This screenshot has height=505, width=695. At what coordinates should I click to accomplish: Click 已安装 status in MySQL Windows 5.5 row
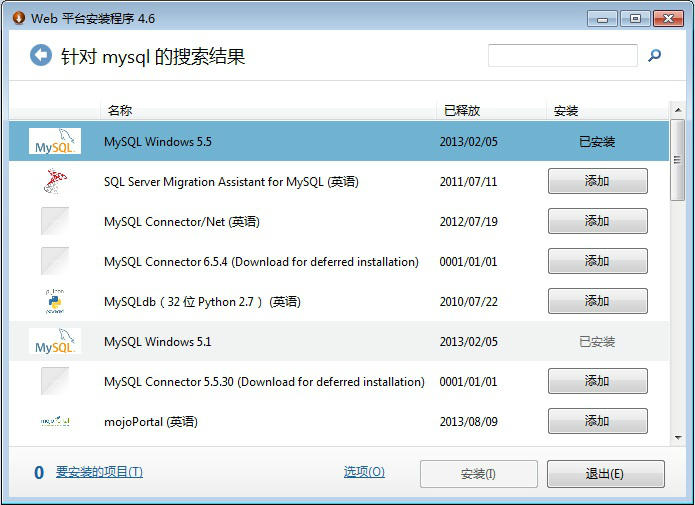click(597, 141)
